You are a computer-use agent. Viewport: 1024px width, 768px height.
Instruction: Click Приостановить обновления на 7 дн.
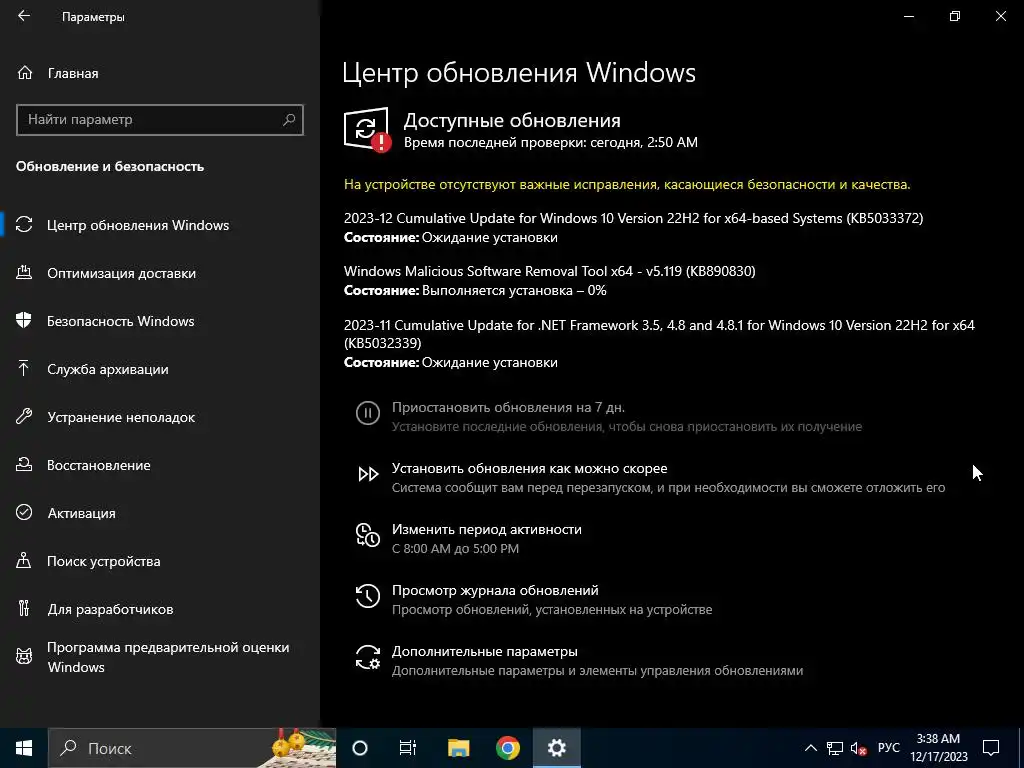(x=508, y=408)
